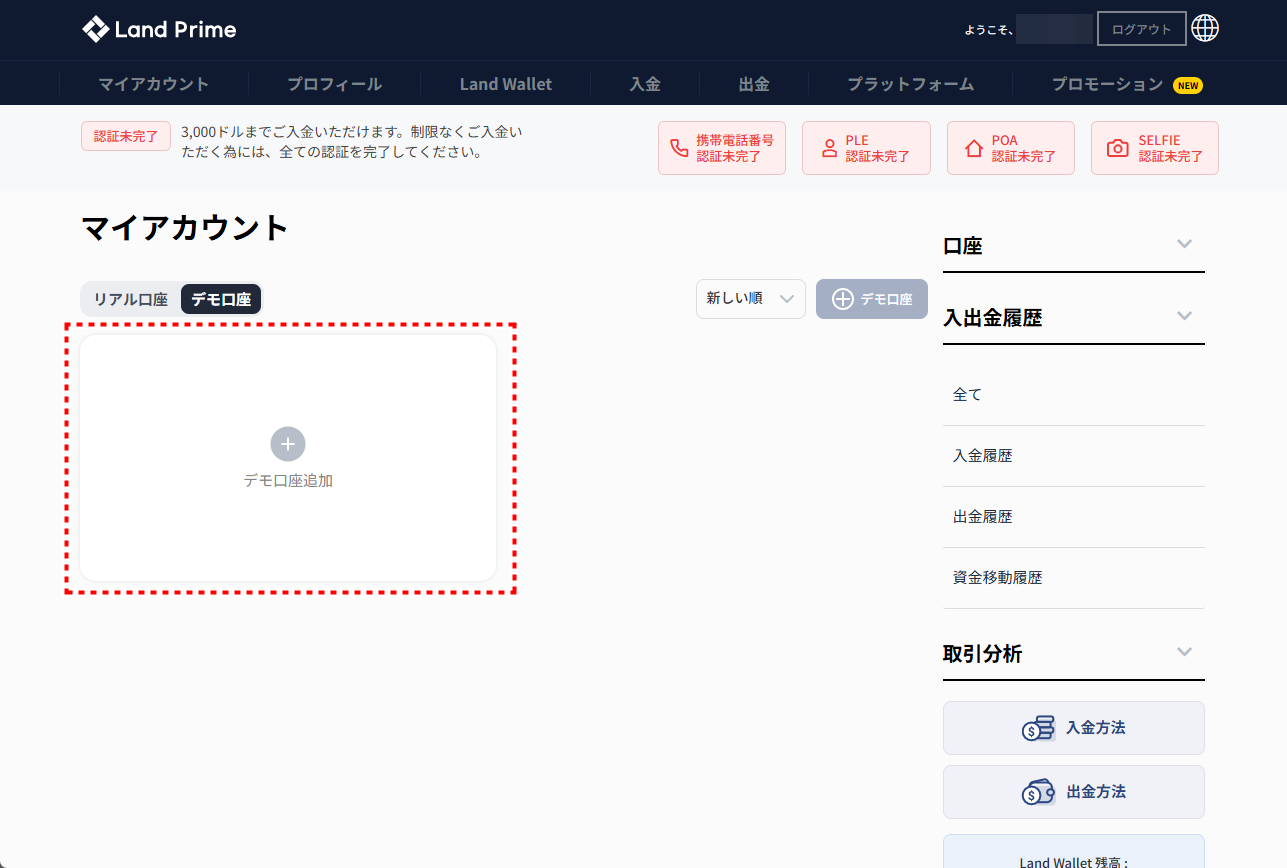
Task: Switch to リアル口座 toggle
Action: coord(131,299)
